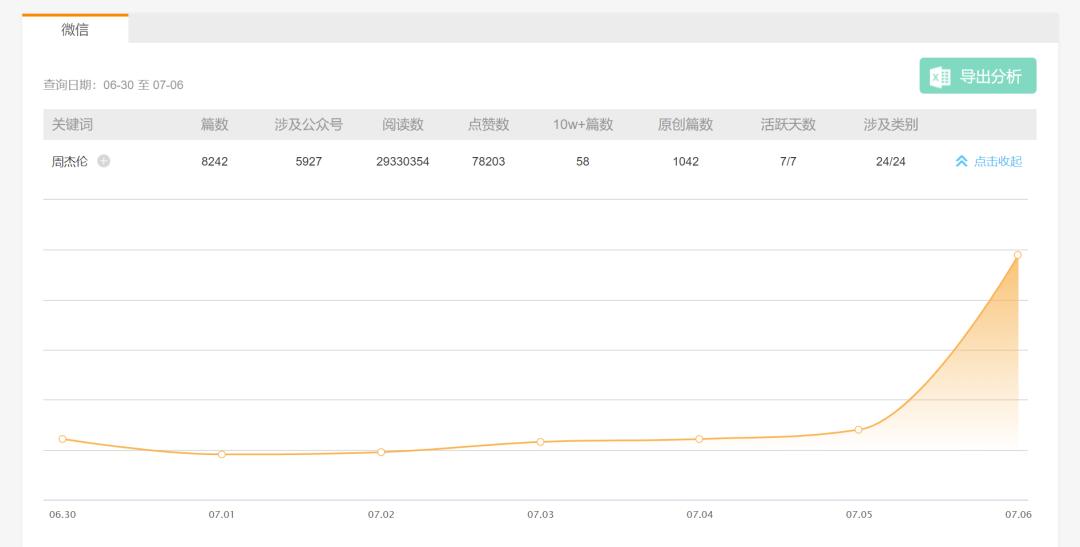Select chart data point for 07.03
Image resolution: width=1080 pixels, height=547 pixels.
coord(540,442)
